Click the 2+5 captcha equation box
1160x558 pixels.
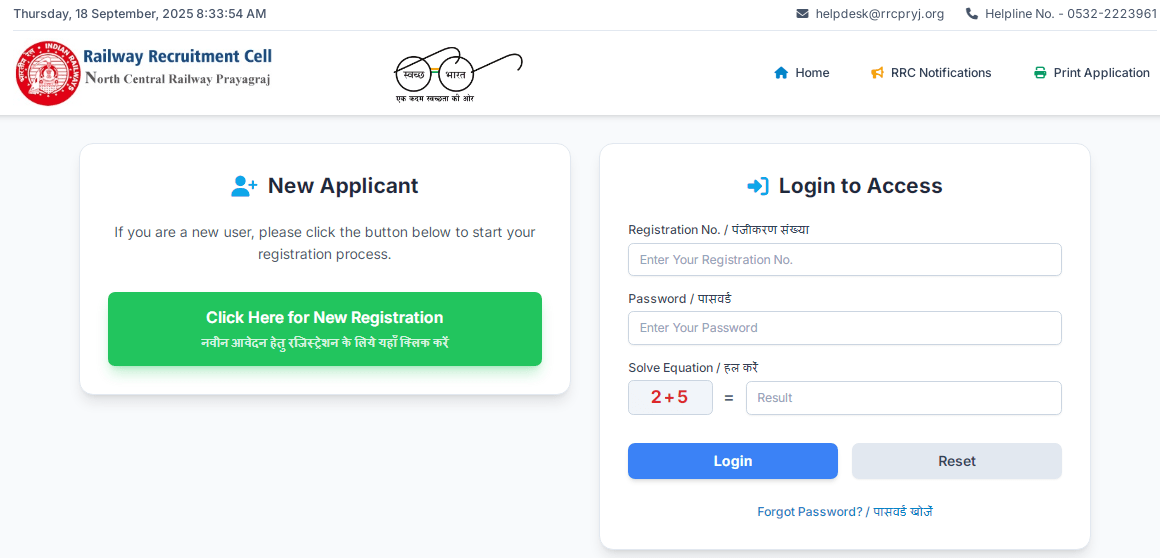pyautogui.click(x=670, y=397)
